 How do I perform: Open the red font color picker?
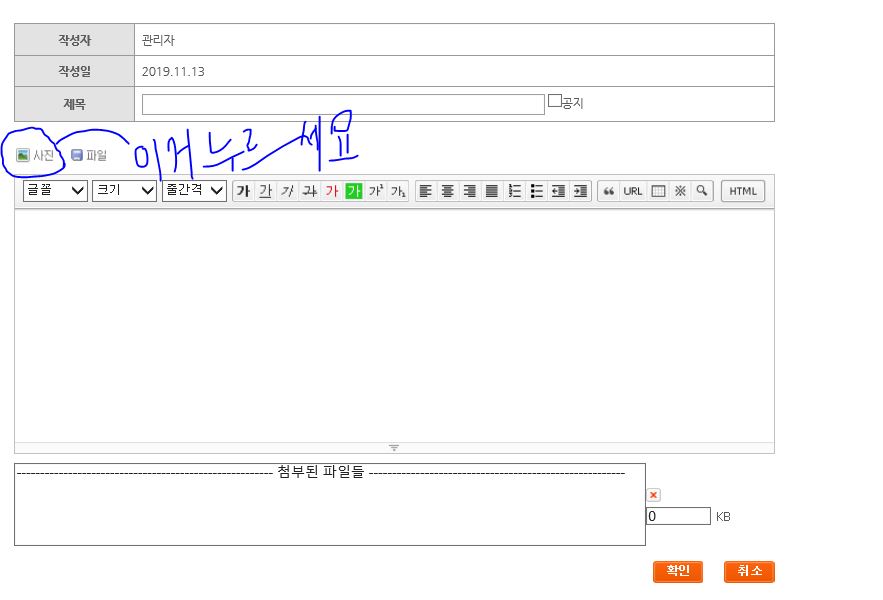[x=331, y=191]
